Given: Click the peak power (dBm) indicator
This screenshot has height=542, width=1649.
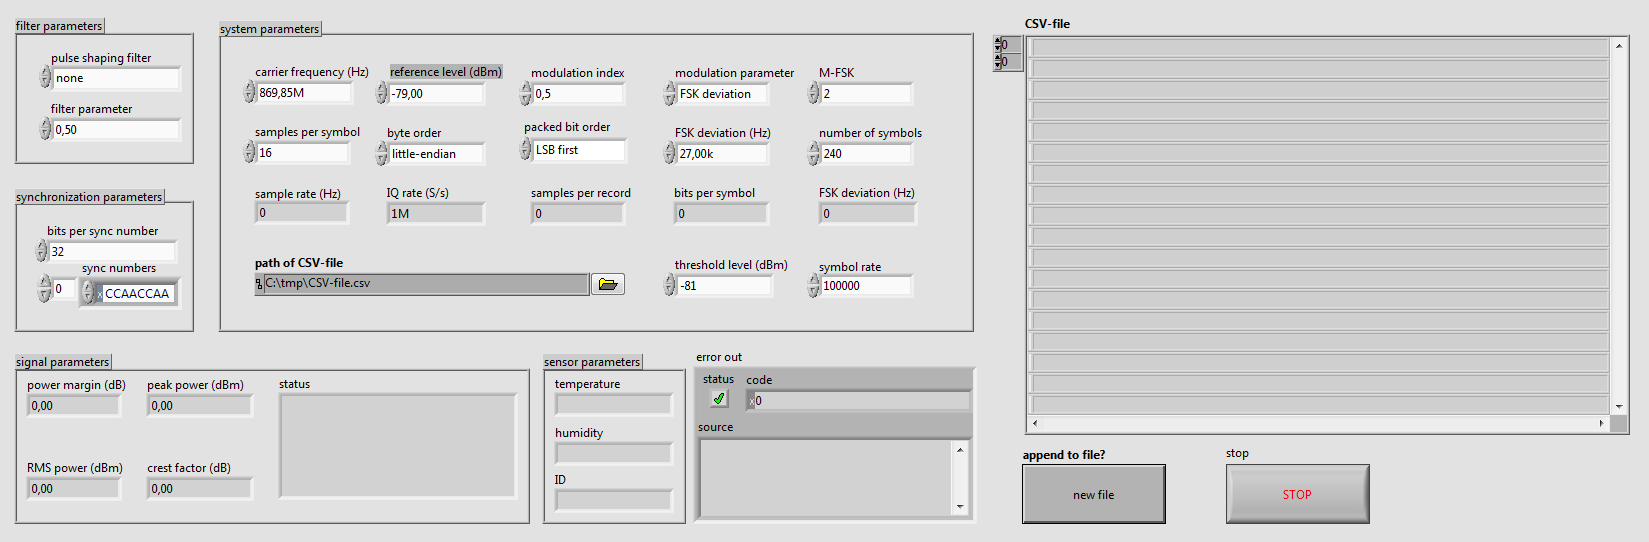Looking at the screenshot, I should 199,405.
